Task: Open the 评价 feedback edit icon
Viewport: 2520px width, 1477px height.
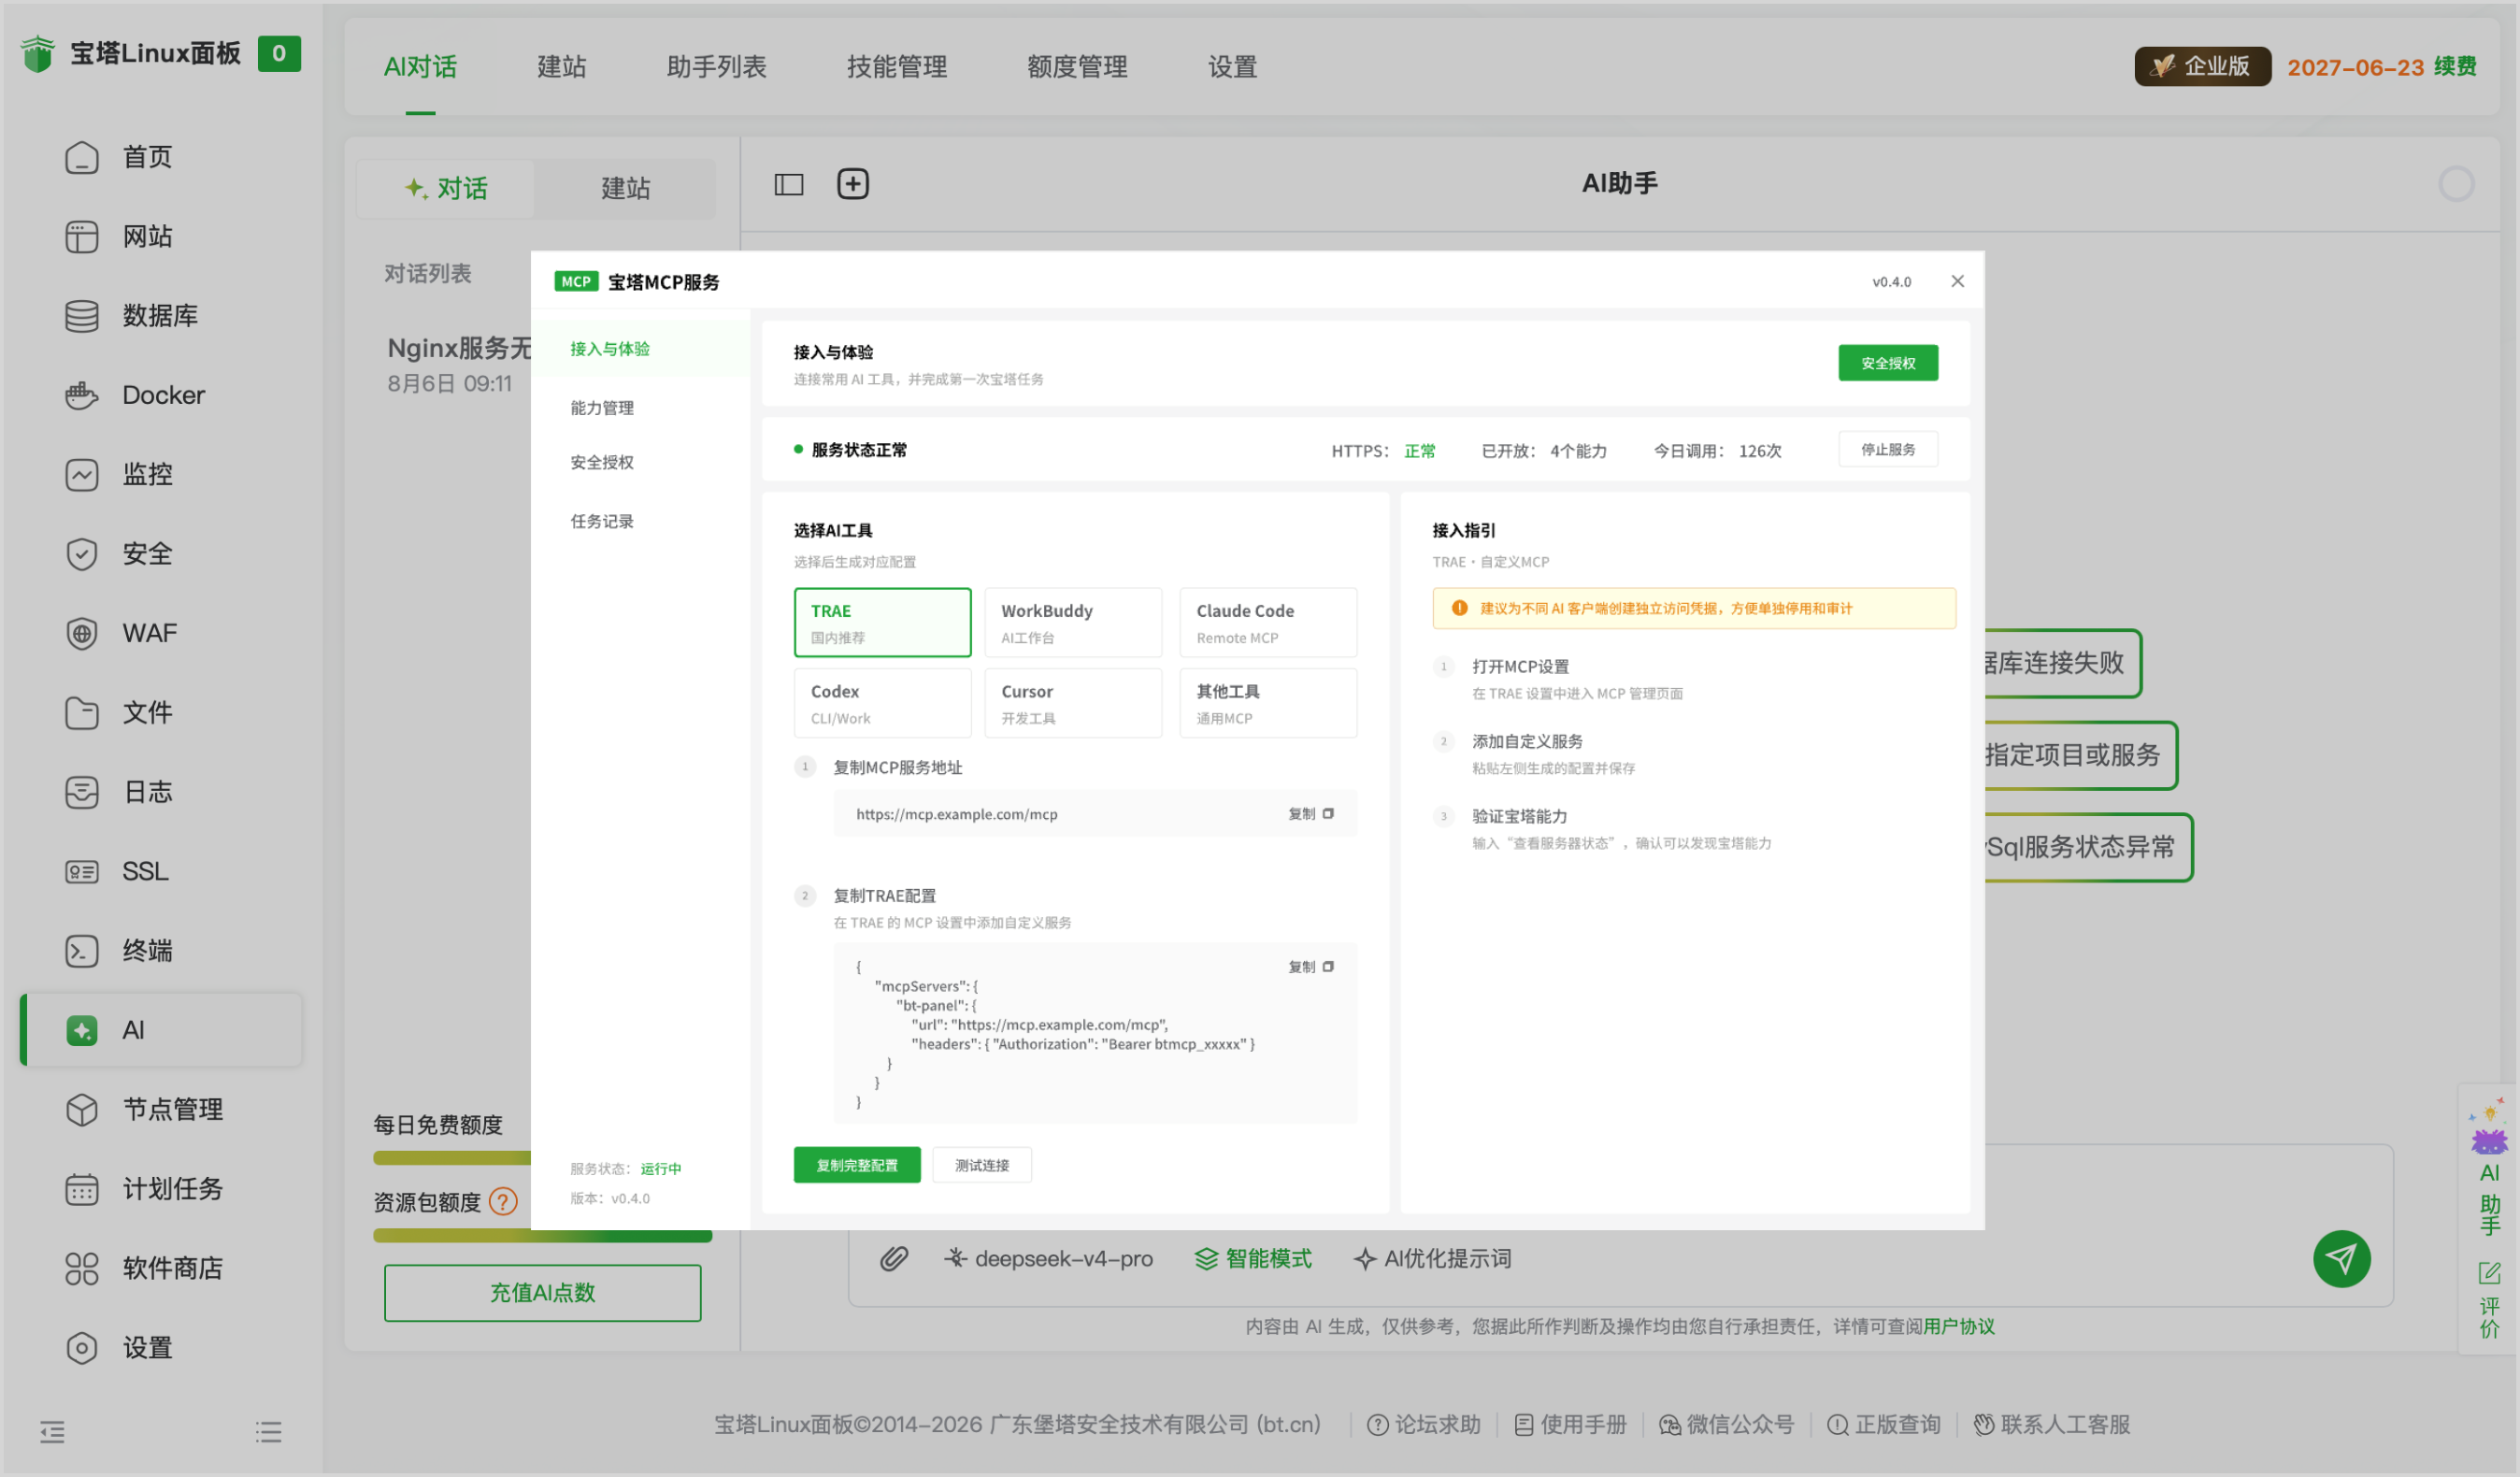Action: (x=2489, y=1300)
